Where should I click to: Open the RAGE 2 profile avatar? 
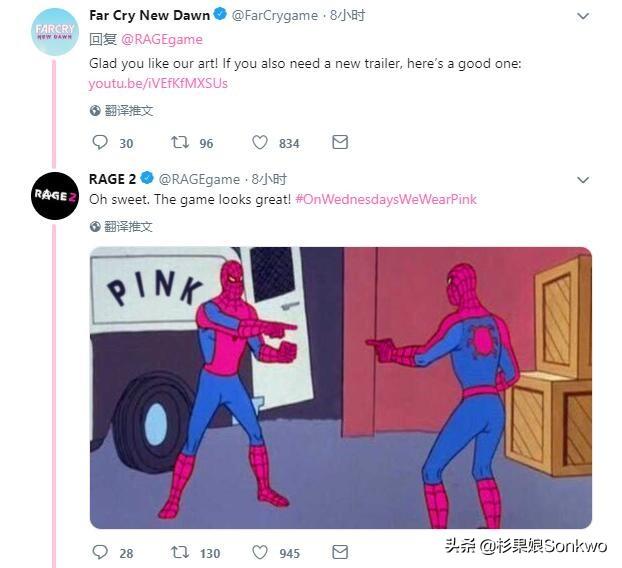click(x=55, y=196)
